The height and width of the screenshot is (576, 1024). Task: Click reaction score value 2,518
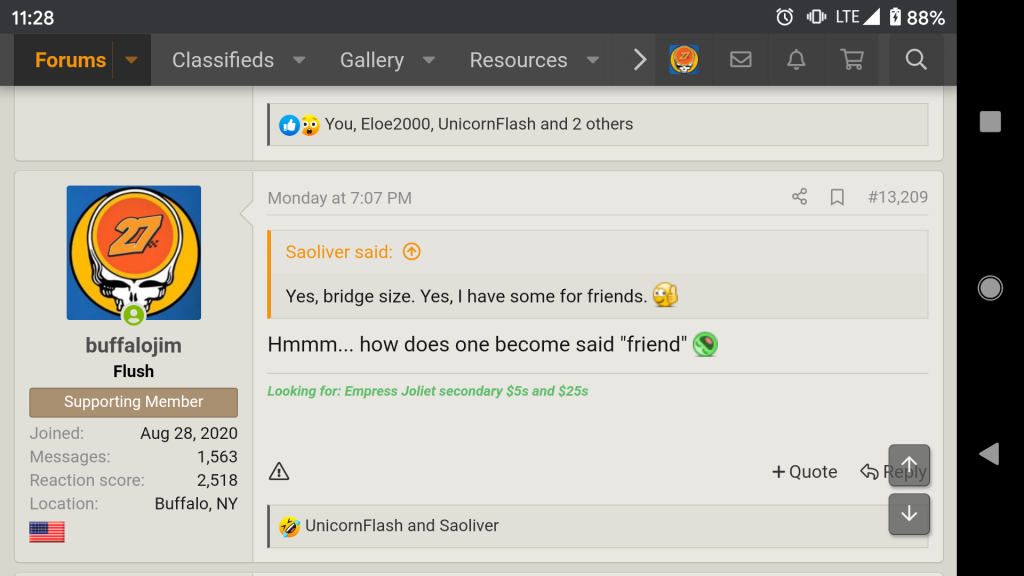click(217, 480)
